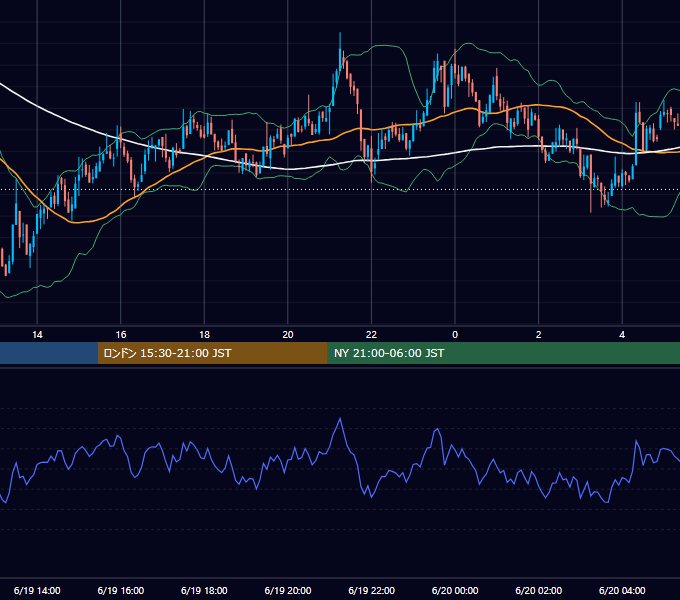Click the 22 hour axis label
The image size is (680, 600).
[x=371, y=335]
